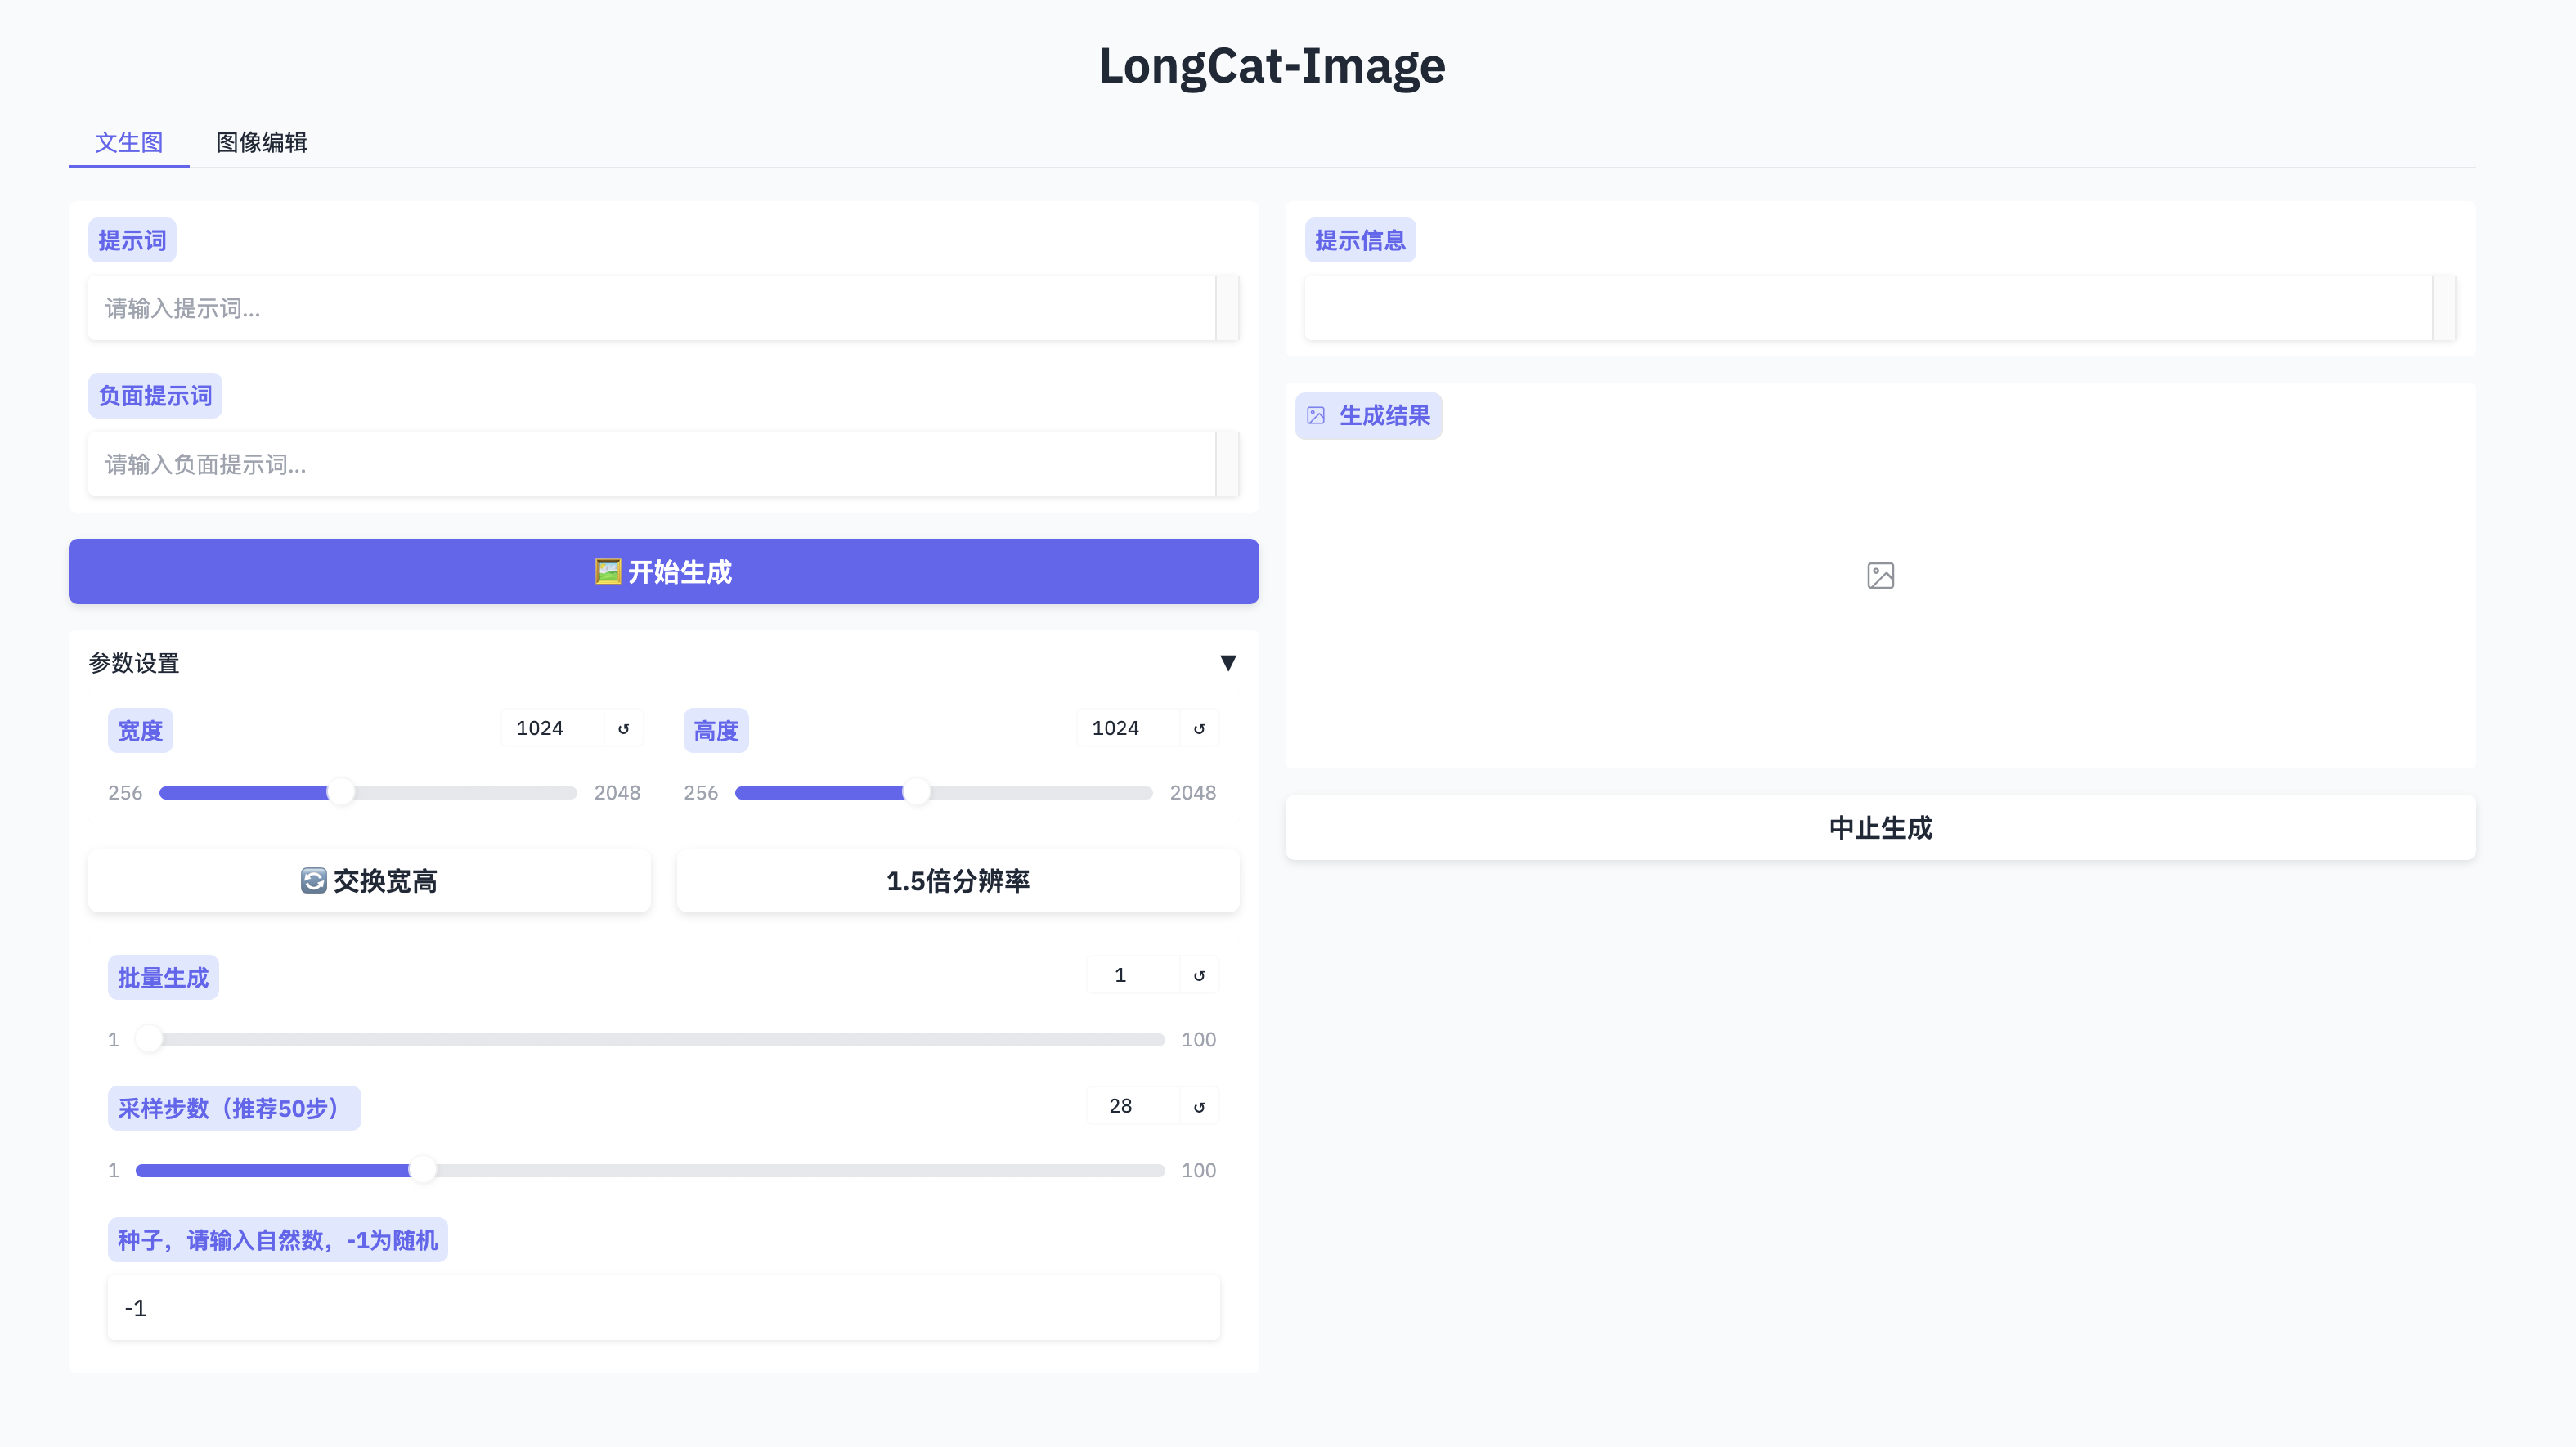Click the 交换宽高 button
Viewport: 2576px width, 1447px height.
pyautogui.click(x=369, y=880)
